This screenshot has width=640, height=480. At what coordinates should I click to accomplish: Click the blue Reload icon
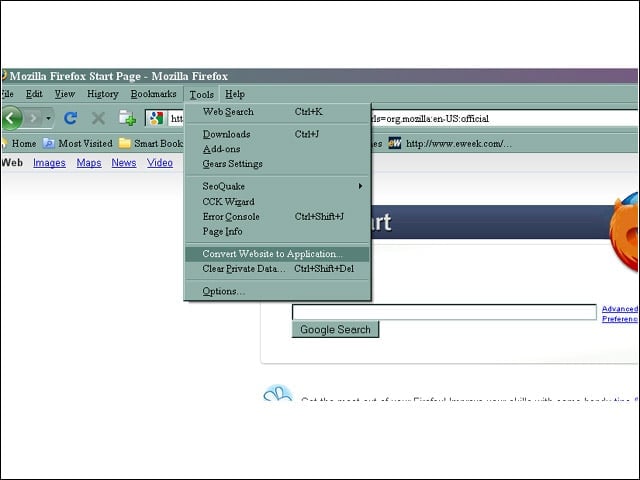coord(71,118)
